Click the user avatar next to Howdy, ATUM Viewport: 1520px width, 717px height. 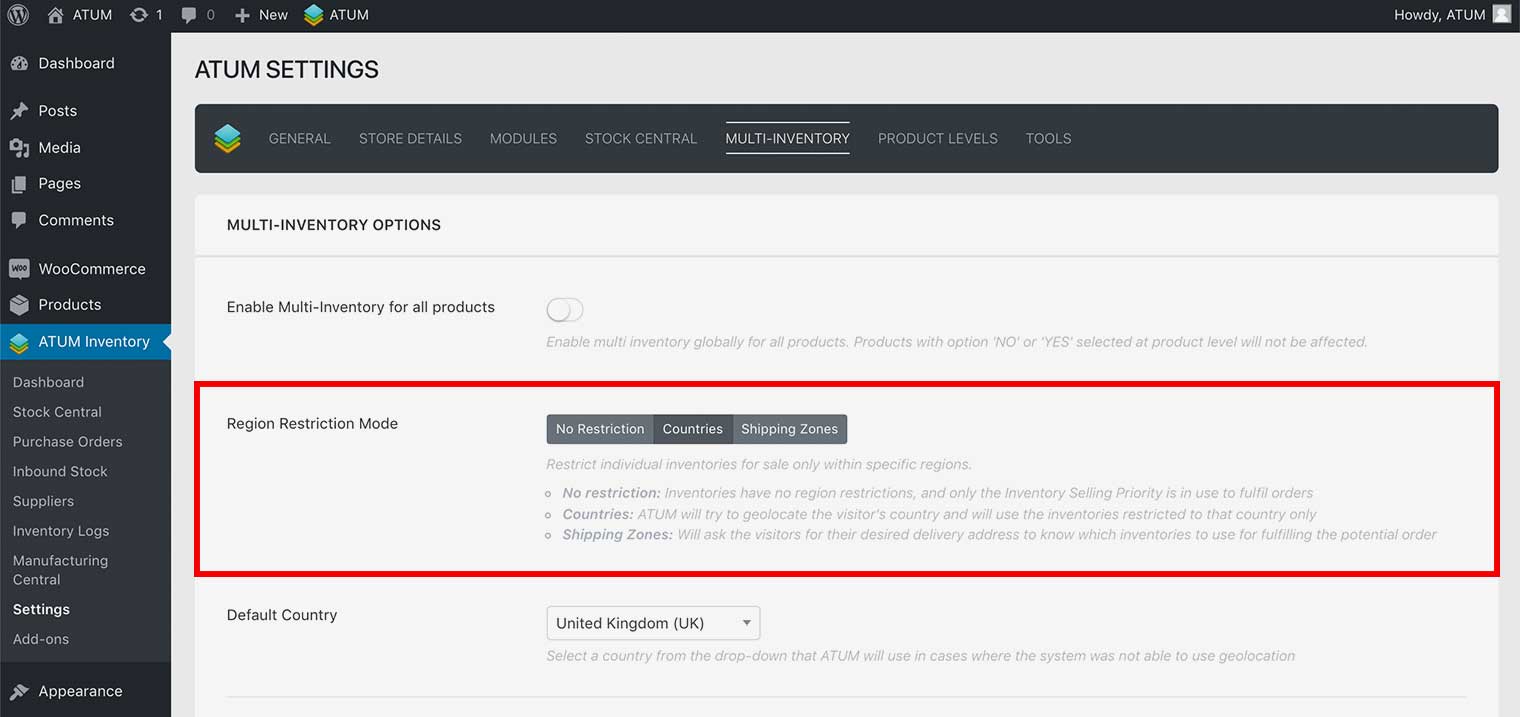tap(1501, 14)
